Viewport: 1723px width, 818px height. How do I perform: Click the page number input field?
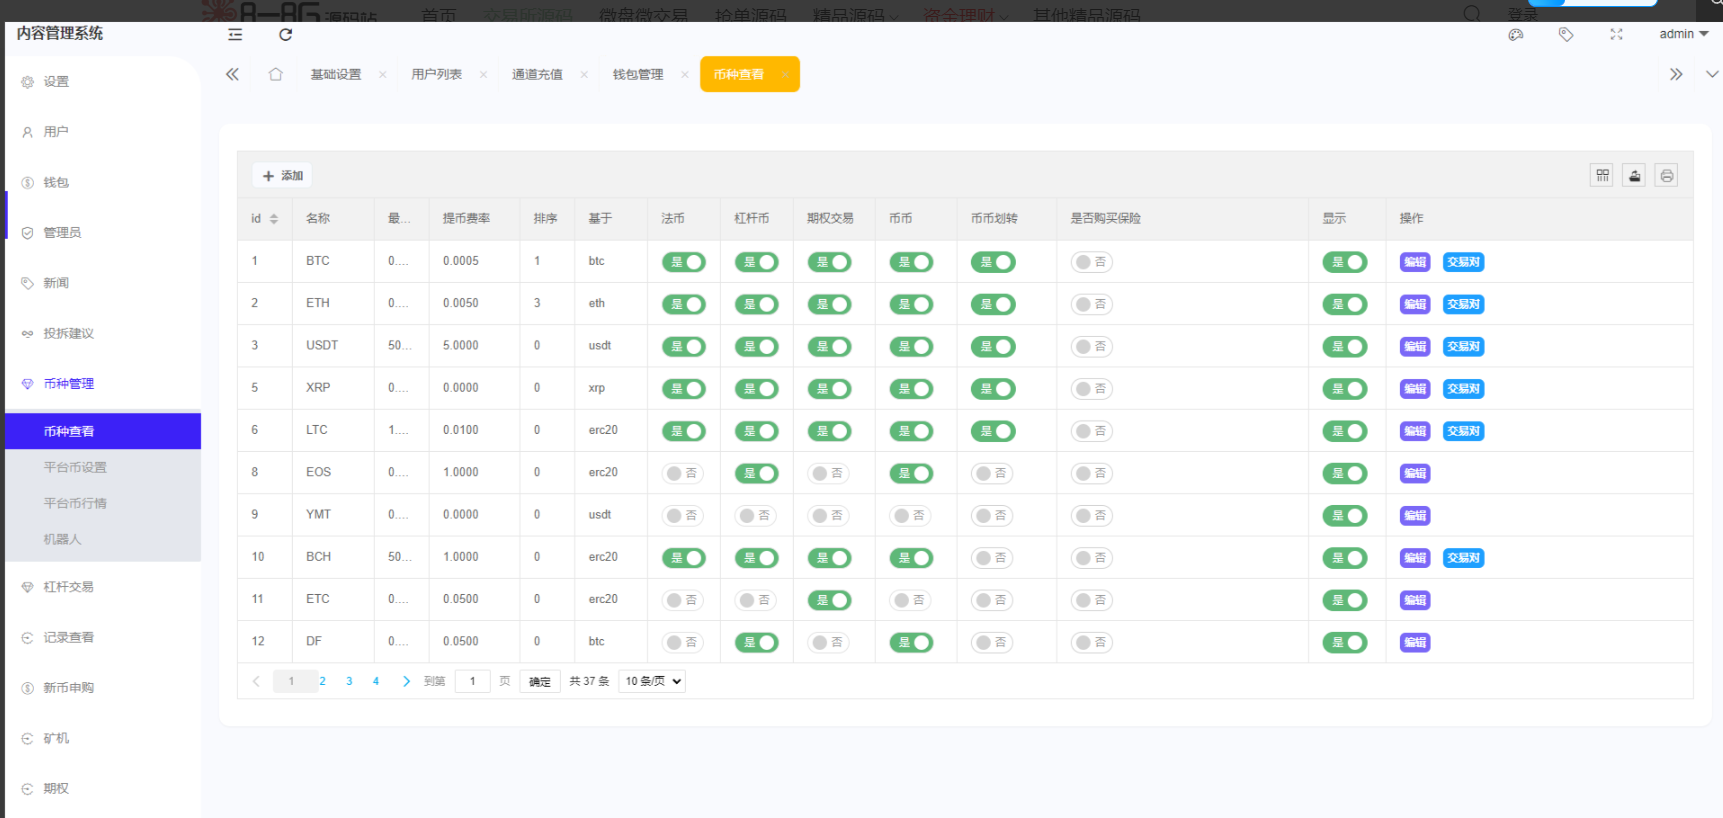tap(472, 682)
